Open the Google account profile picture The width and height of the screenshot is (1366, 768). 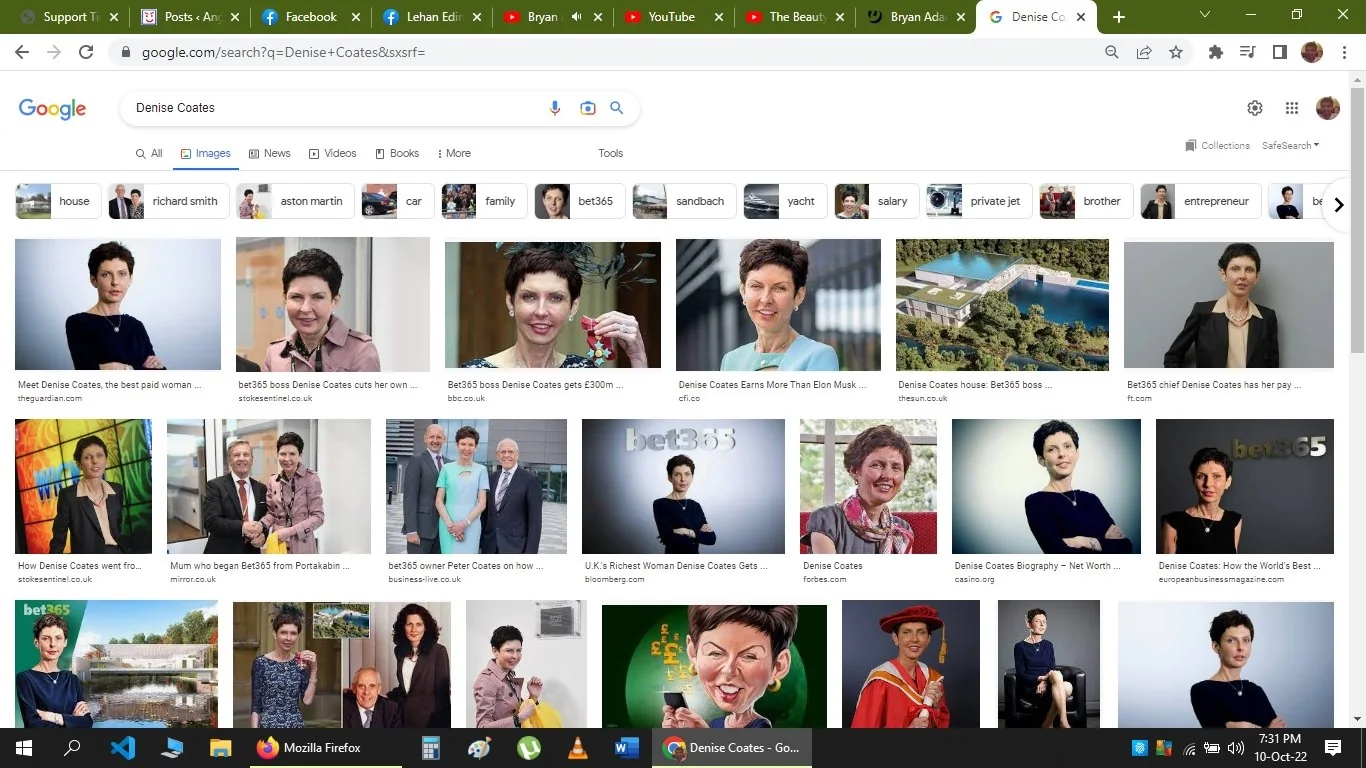[1328, 108]
